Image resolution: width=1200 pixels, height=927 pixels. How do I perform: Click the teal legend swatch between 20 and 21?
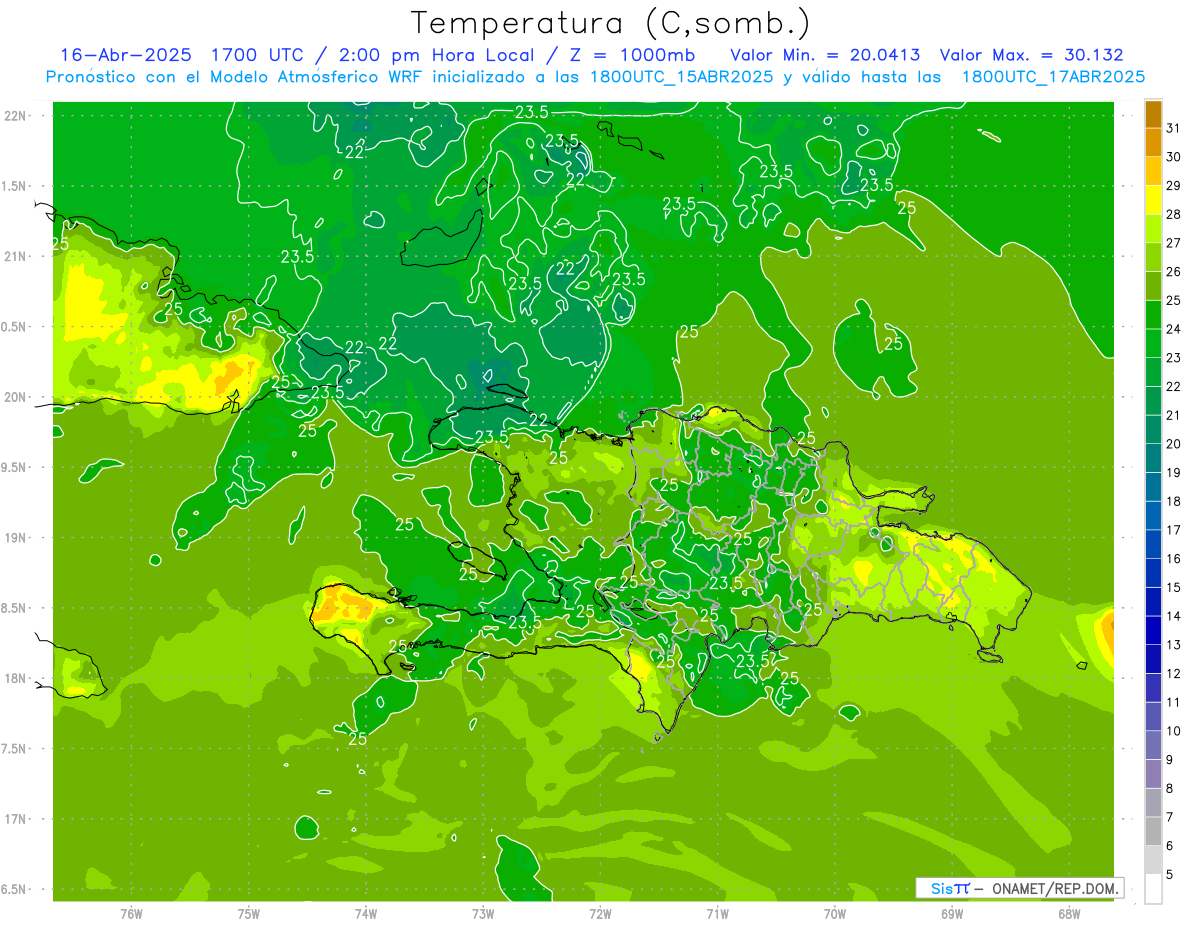click(x=1153, y=430)
